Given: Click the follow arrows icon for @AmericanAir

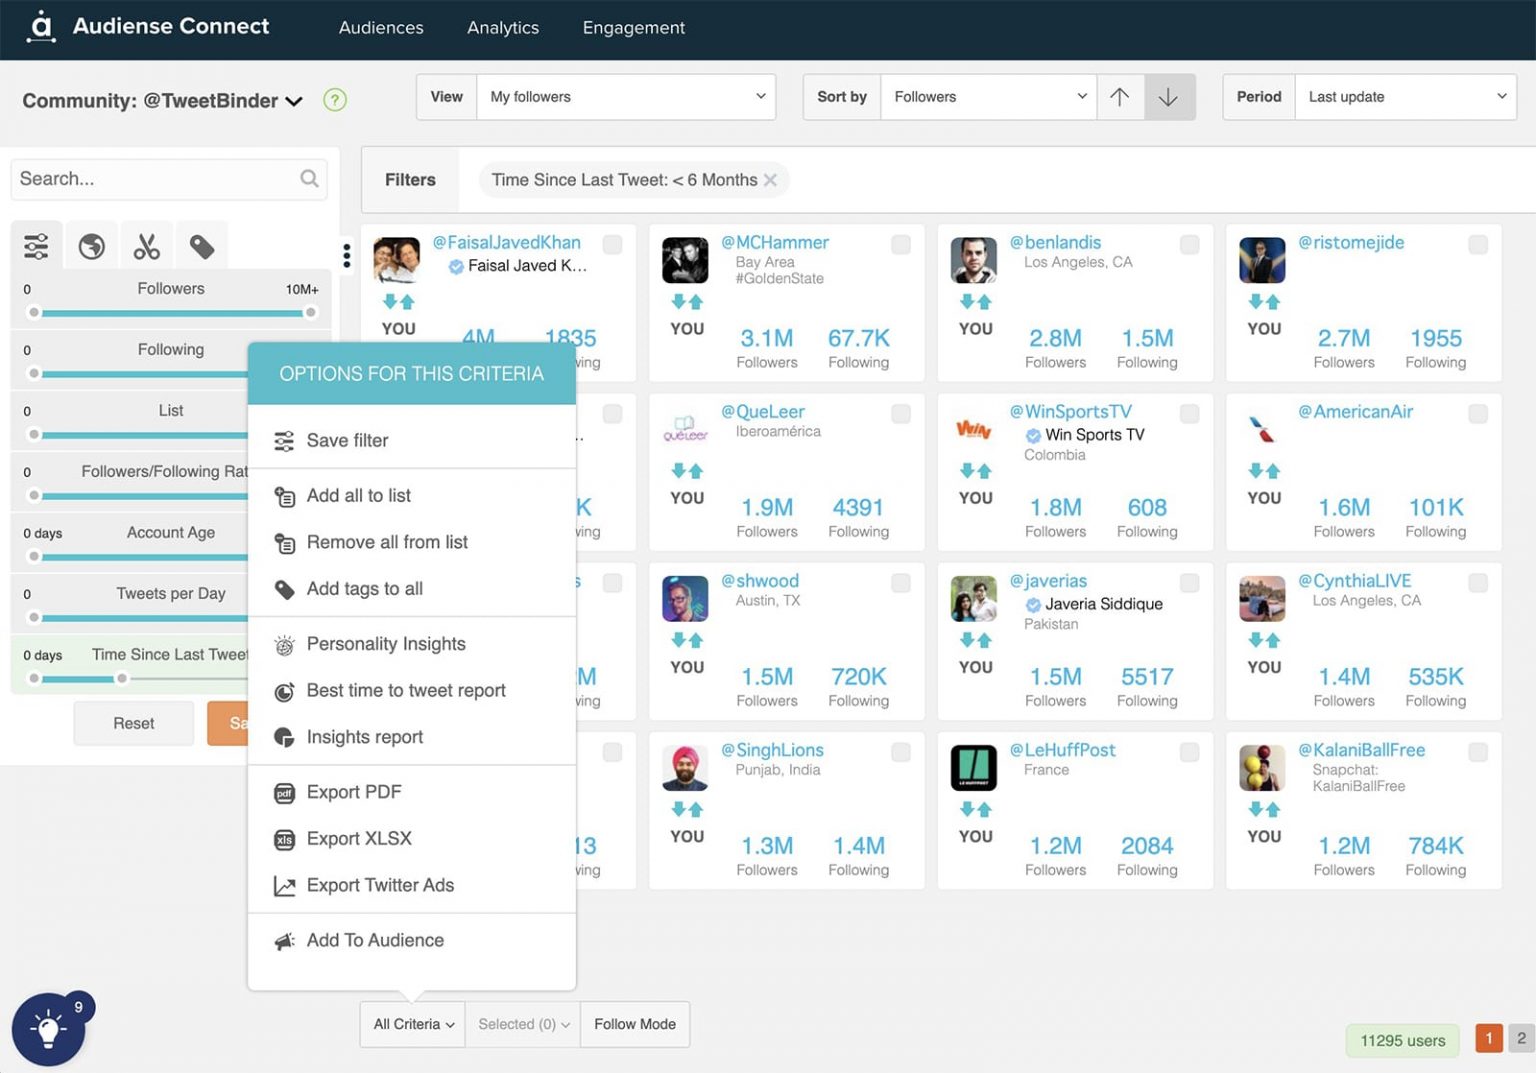Looking at the screenshot, I should click(x=1264, y=471).
